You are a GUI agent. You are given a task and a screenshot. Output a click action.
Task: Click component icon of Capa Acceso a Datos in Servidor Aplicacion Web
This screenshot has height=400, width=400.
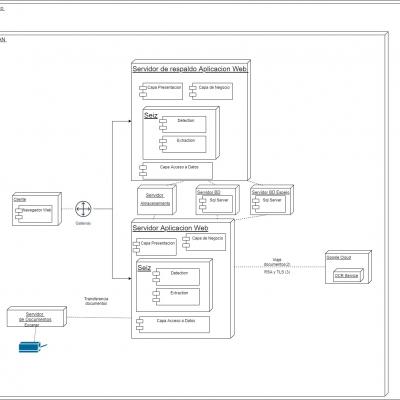(x=140, y=324)
